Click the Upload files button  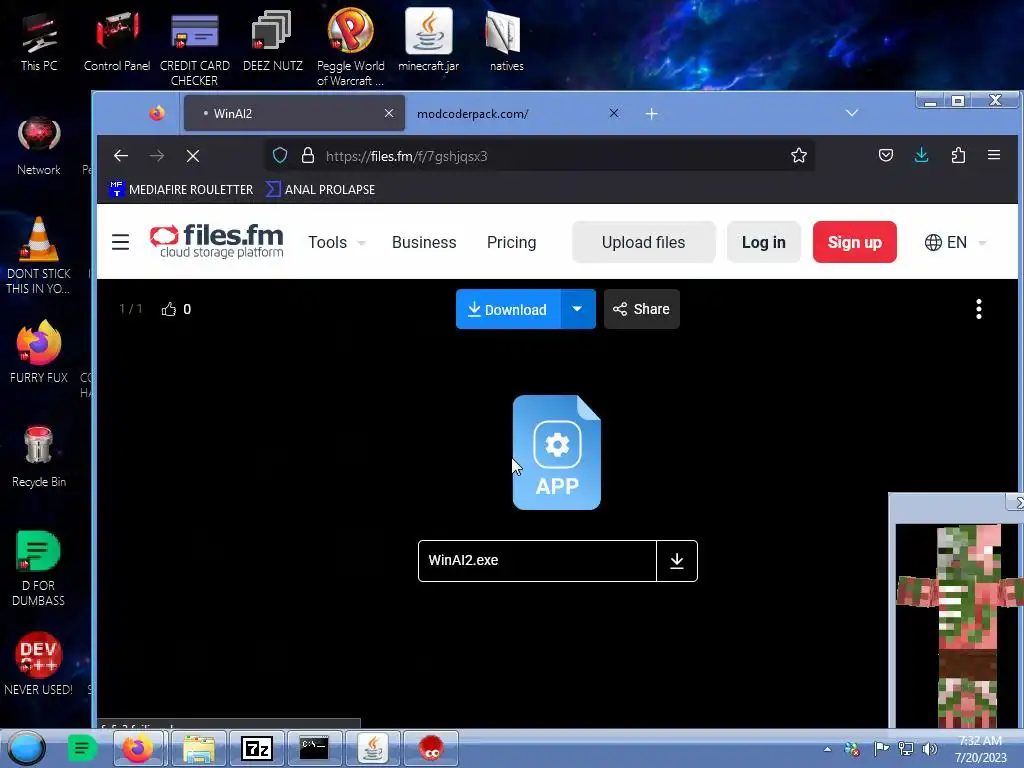point(643,242)
